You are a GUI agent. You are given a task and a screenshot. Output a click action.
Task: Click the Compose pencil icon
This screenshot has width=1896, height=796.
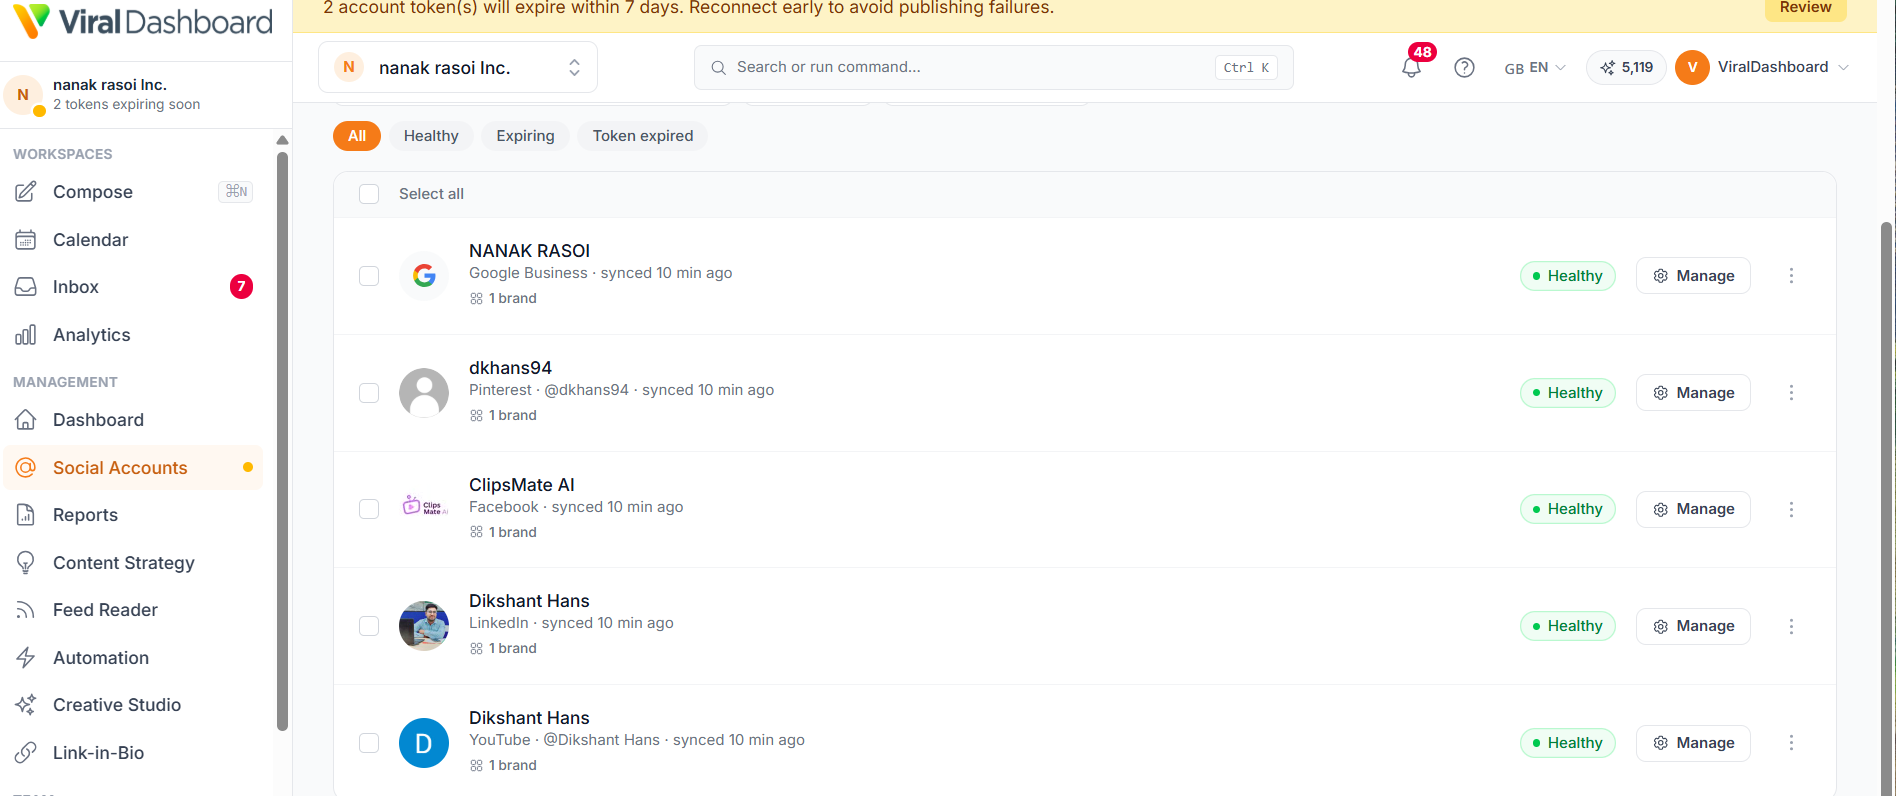coord(26,192)
